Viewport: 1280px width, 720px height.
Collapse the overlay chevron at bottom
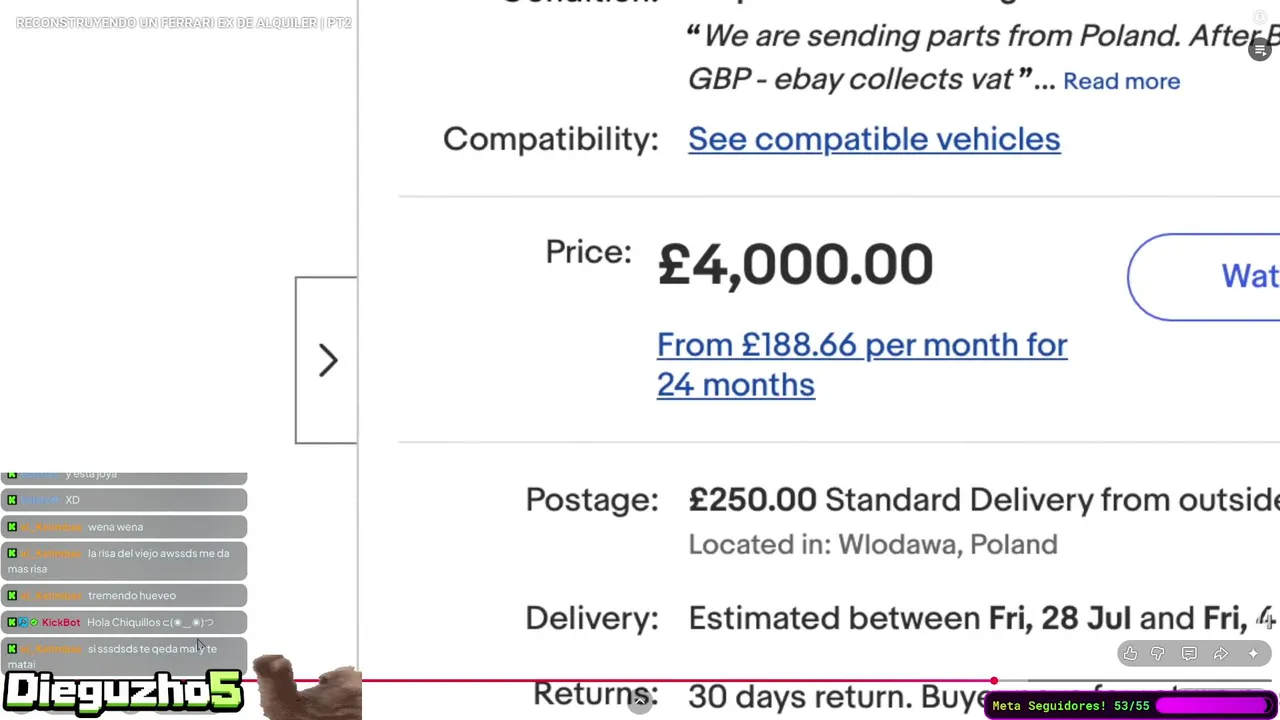click(641, 701)
